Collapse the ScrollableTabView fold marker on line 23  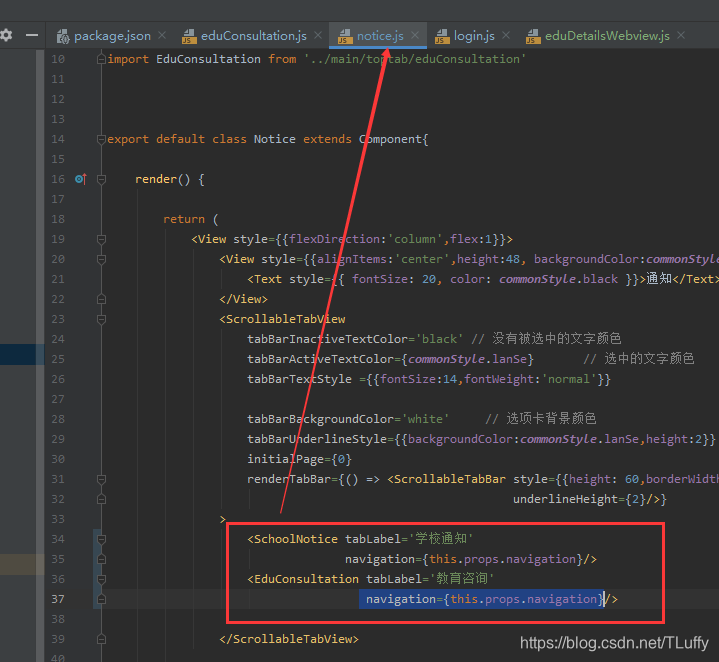[x=101, y=320]
